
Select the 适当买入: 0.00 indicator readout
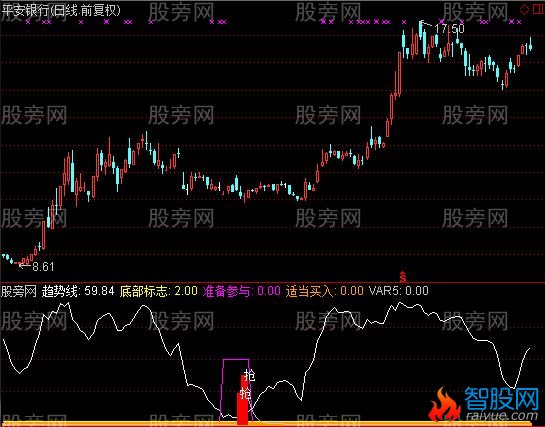325,291
